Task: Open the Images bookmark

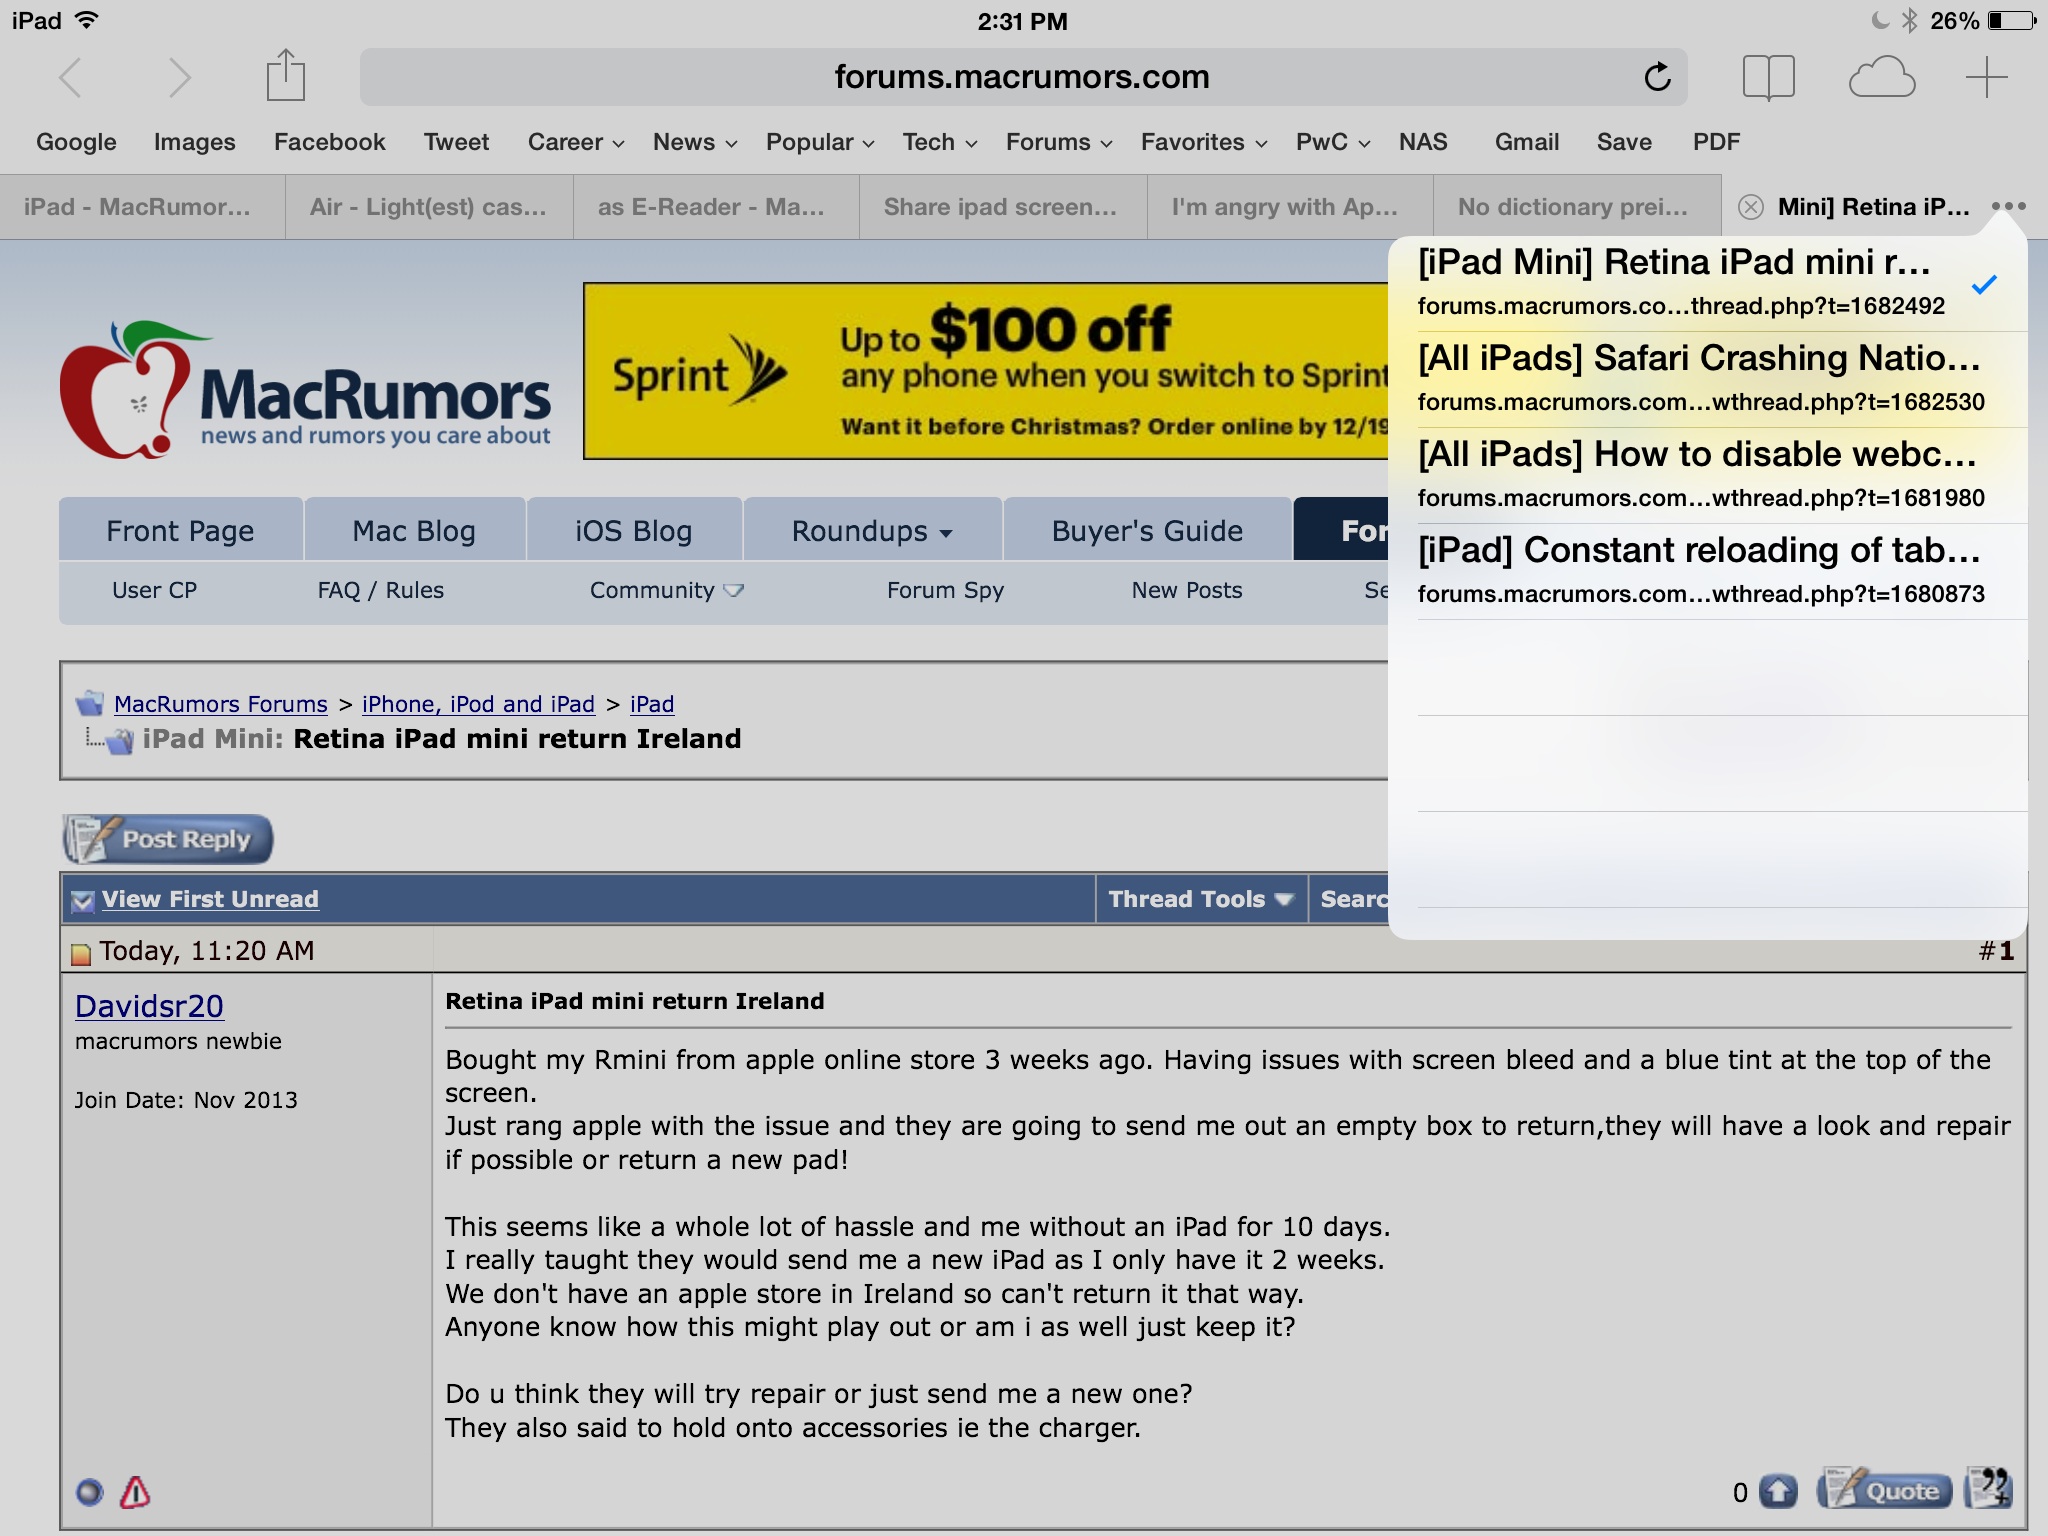Action: (194, 142)
